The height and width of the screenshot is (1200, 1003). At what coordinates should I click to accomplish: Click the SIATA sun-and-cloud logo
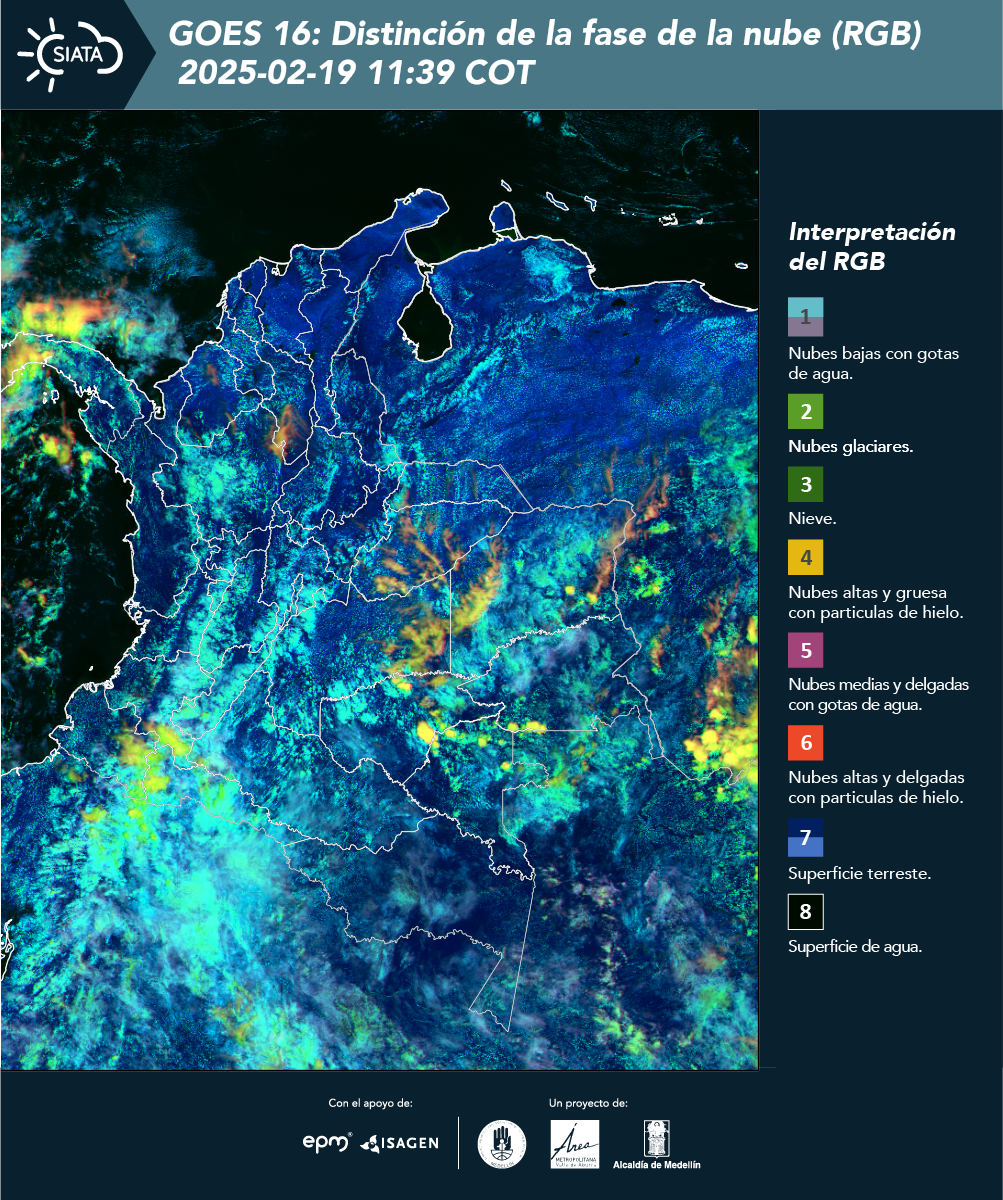click(69, 52)
